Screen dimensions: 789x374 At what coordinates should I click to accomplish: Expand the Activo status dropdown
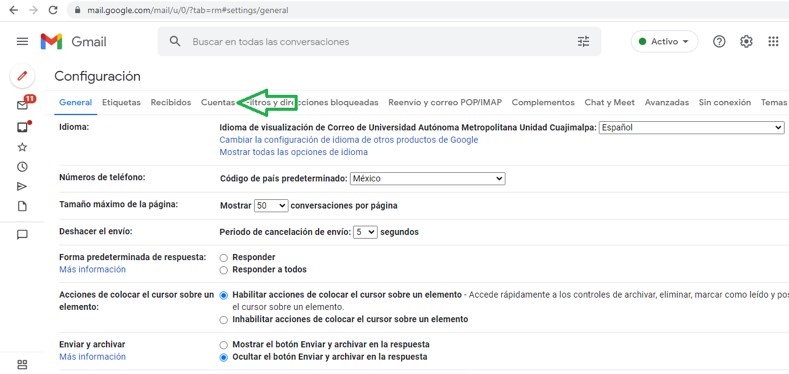click(x=664, y=42)
